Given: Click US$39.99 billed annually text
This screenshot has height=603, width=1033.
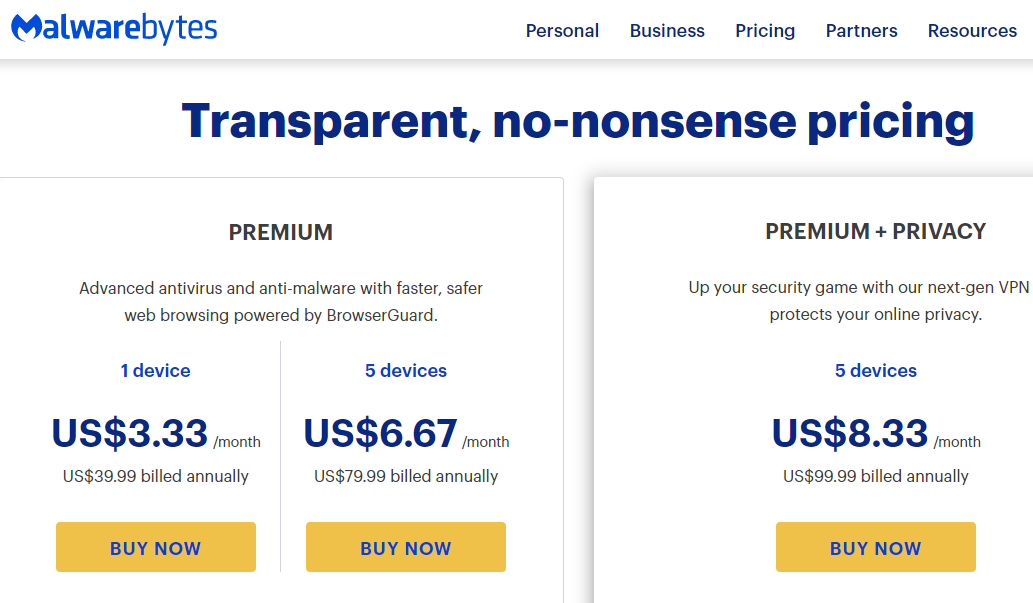Looking at the screenshot, I should pyautogui.click(x=155, y=476).
